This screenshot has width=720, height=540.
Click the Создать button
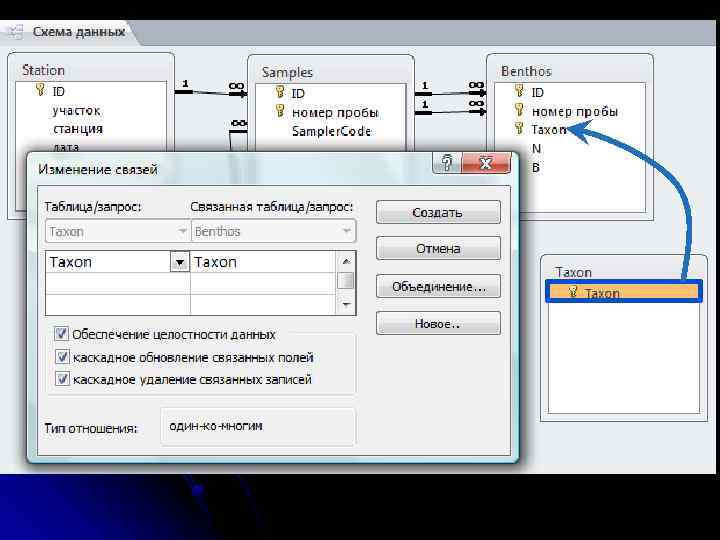[x=438, y=212]
